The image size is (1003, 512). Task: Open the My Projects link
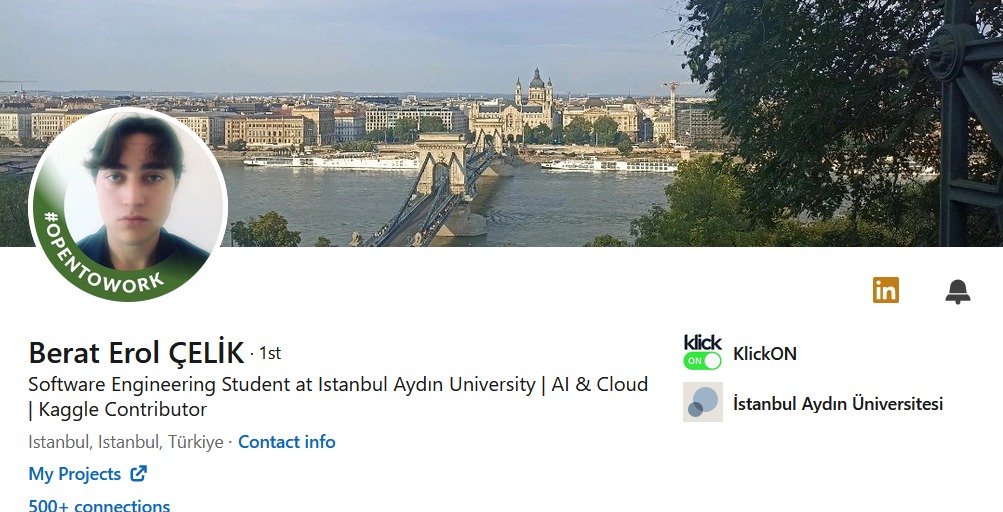point(75,474)
